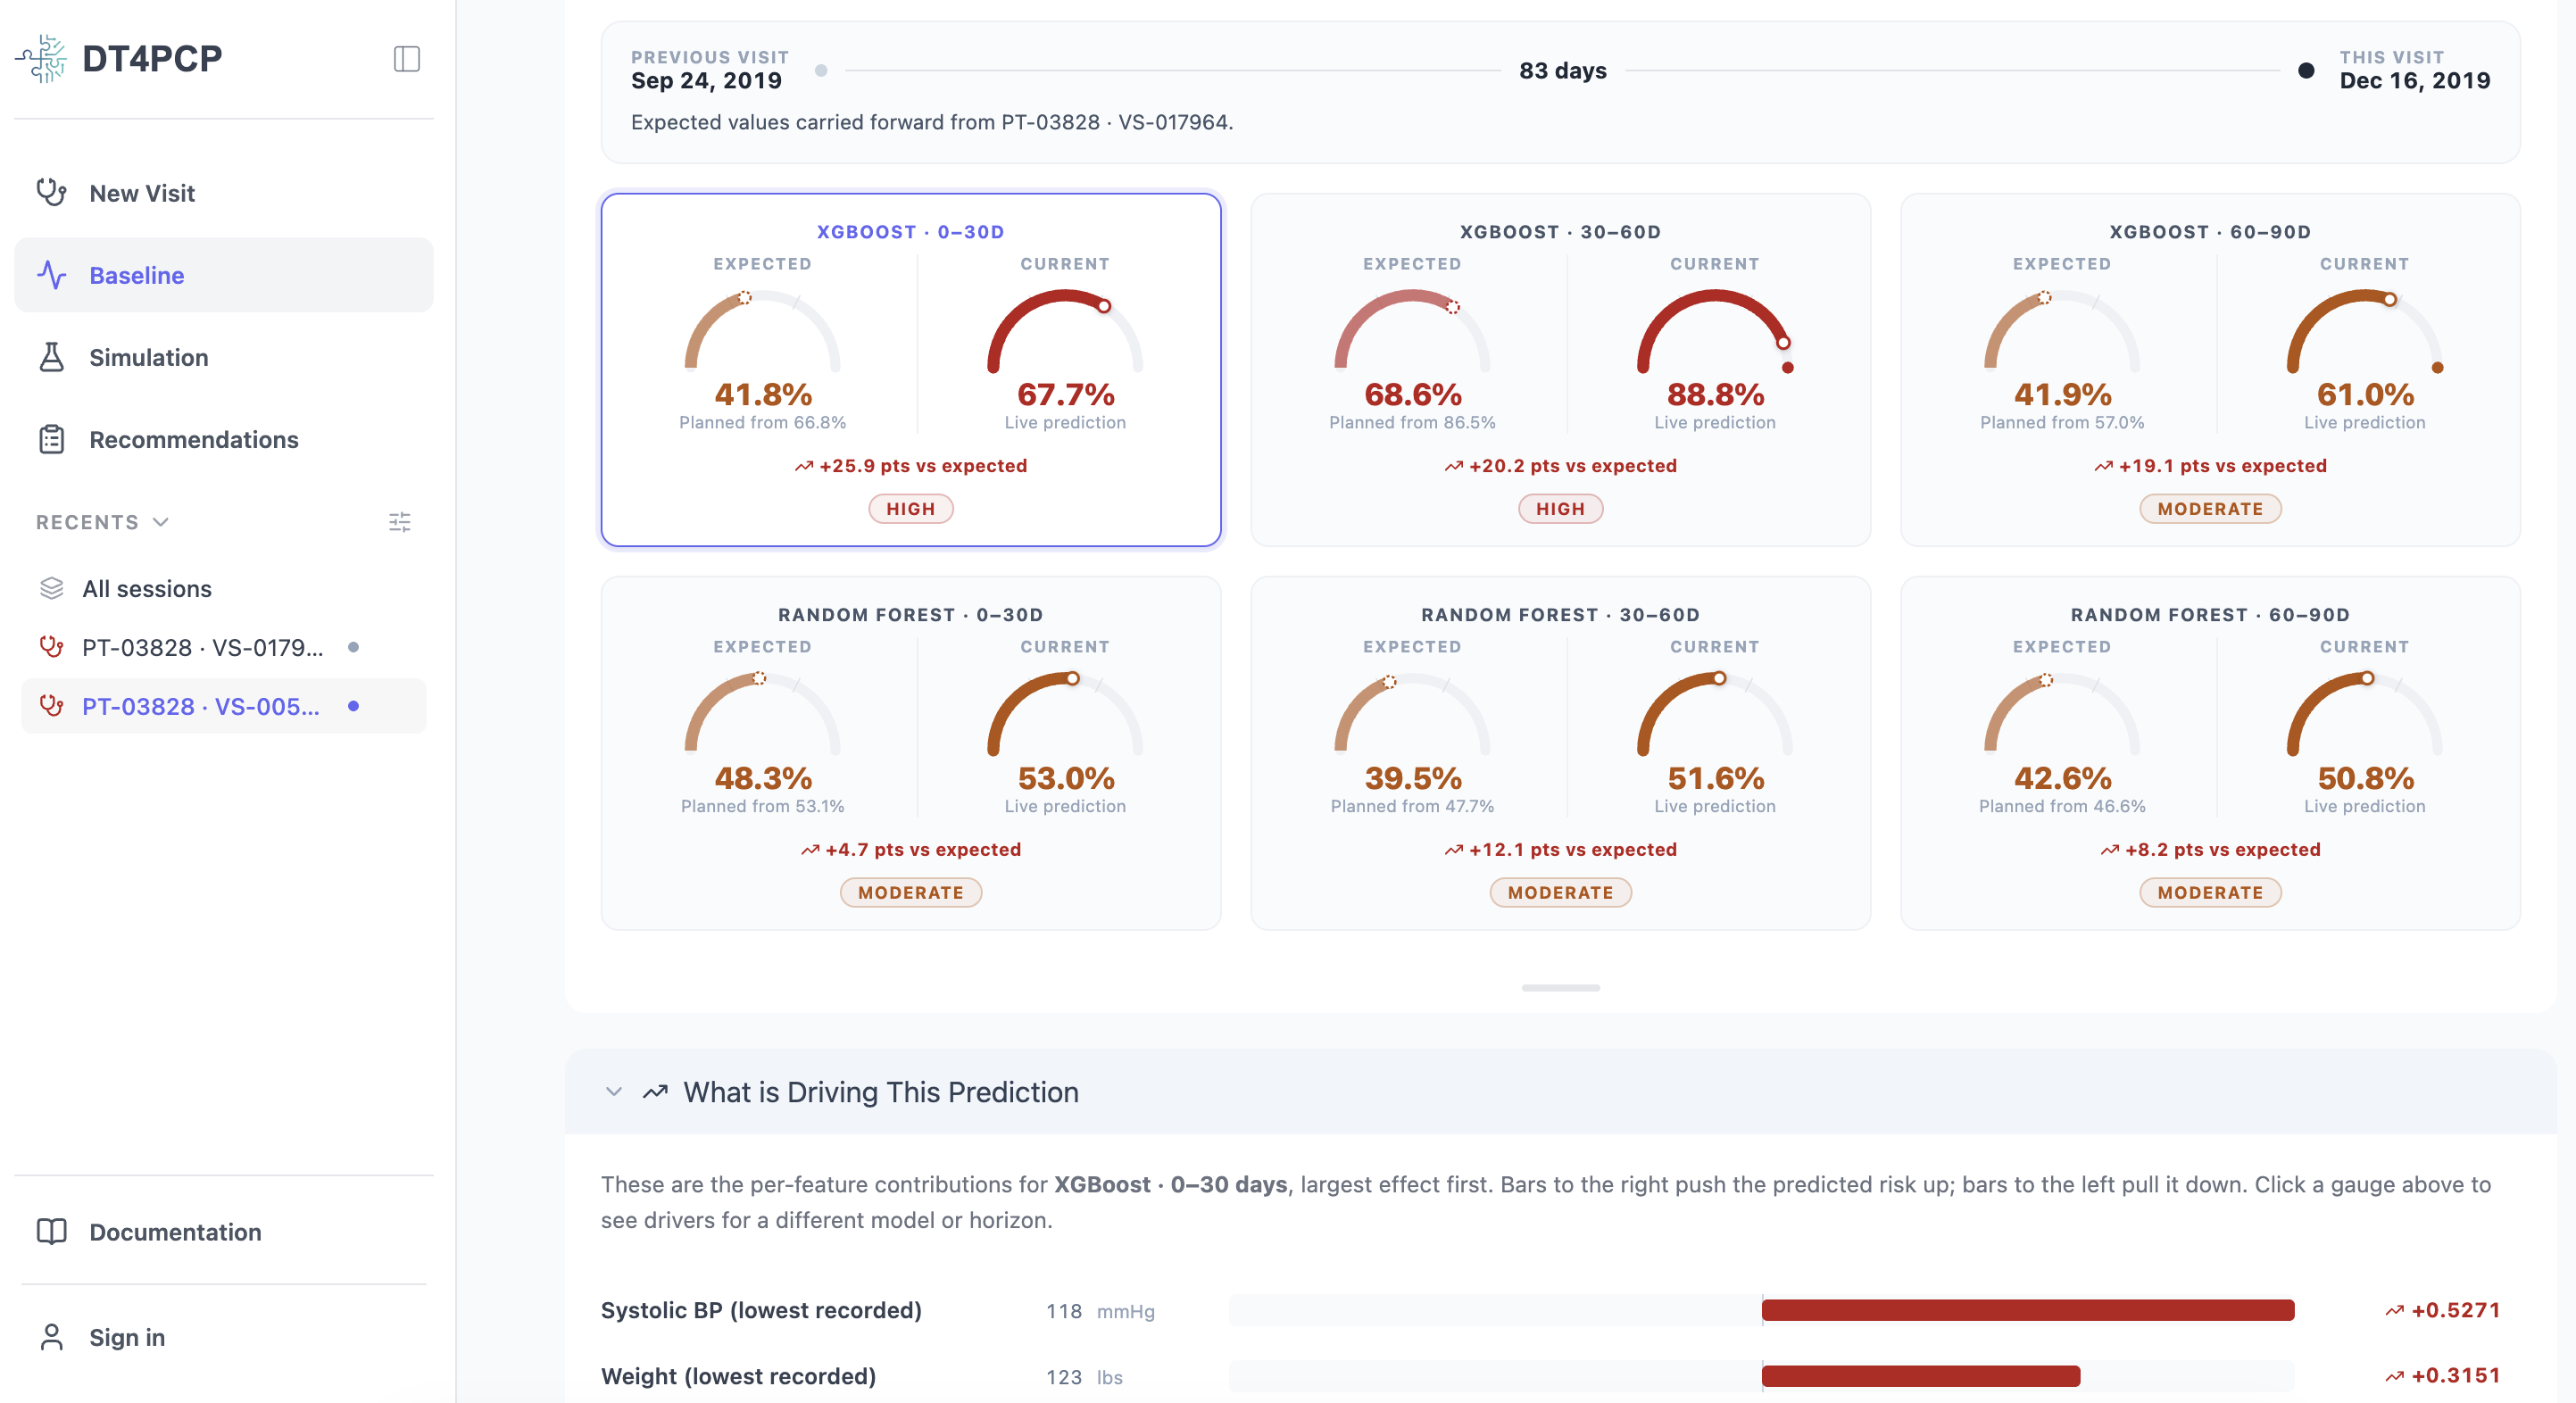Click the trend icon beside +8.2 pts vs expected
Screen dimensions: 2576x1403
coord(2110,850)
